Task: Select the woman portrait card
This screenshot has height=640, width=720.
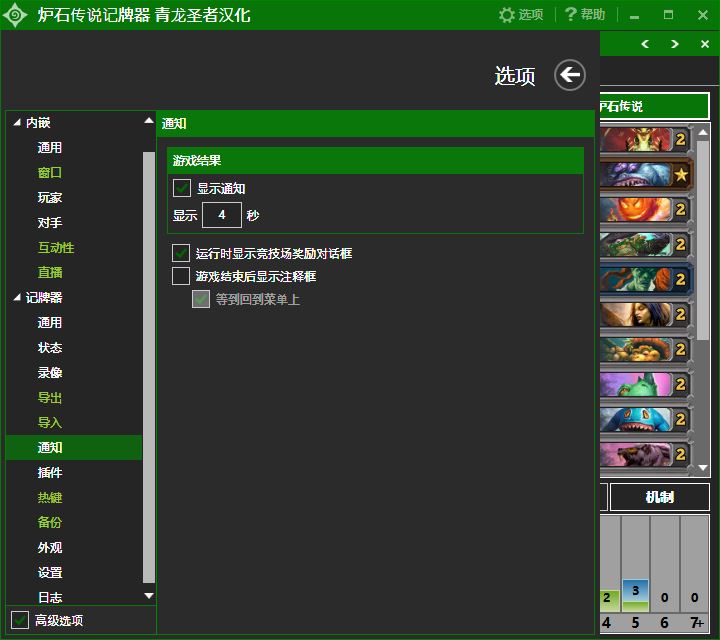Action: click(x=646, y=314)
